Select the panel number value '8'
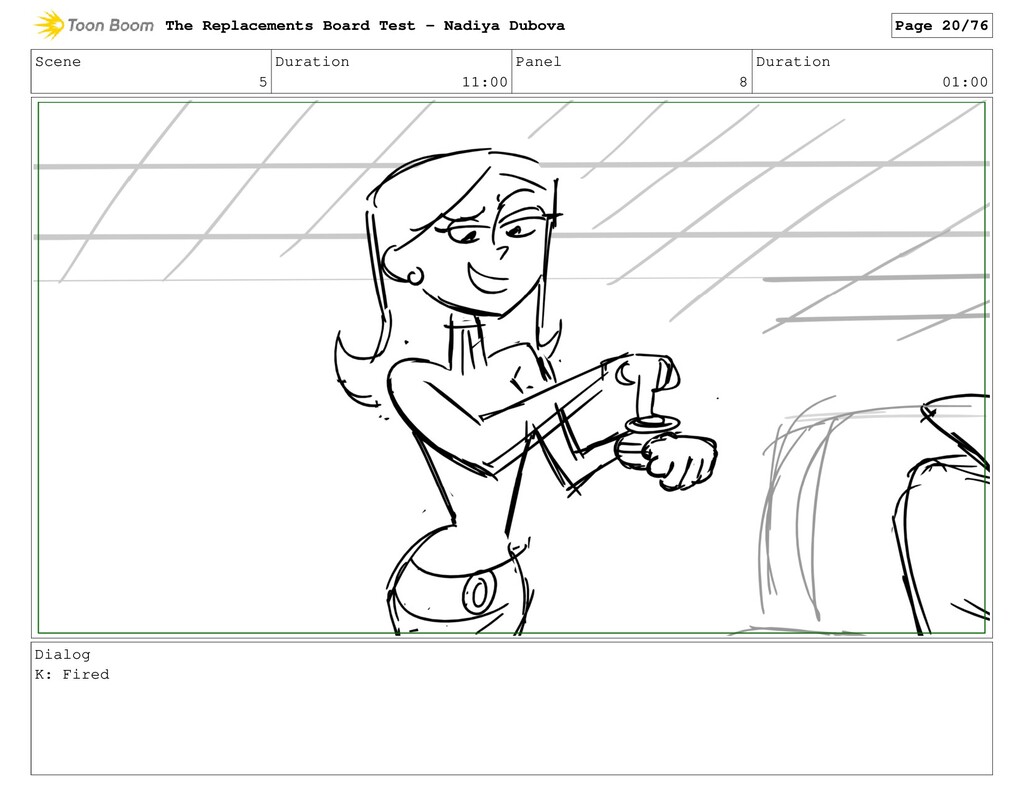The height and width of the screenshot is (793, 1024). [743, 82]
